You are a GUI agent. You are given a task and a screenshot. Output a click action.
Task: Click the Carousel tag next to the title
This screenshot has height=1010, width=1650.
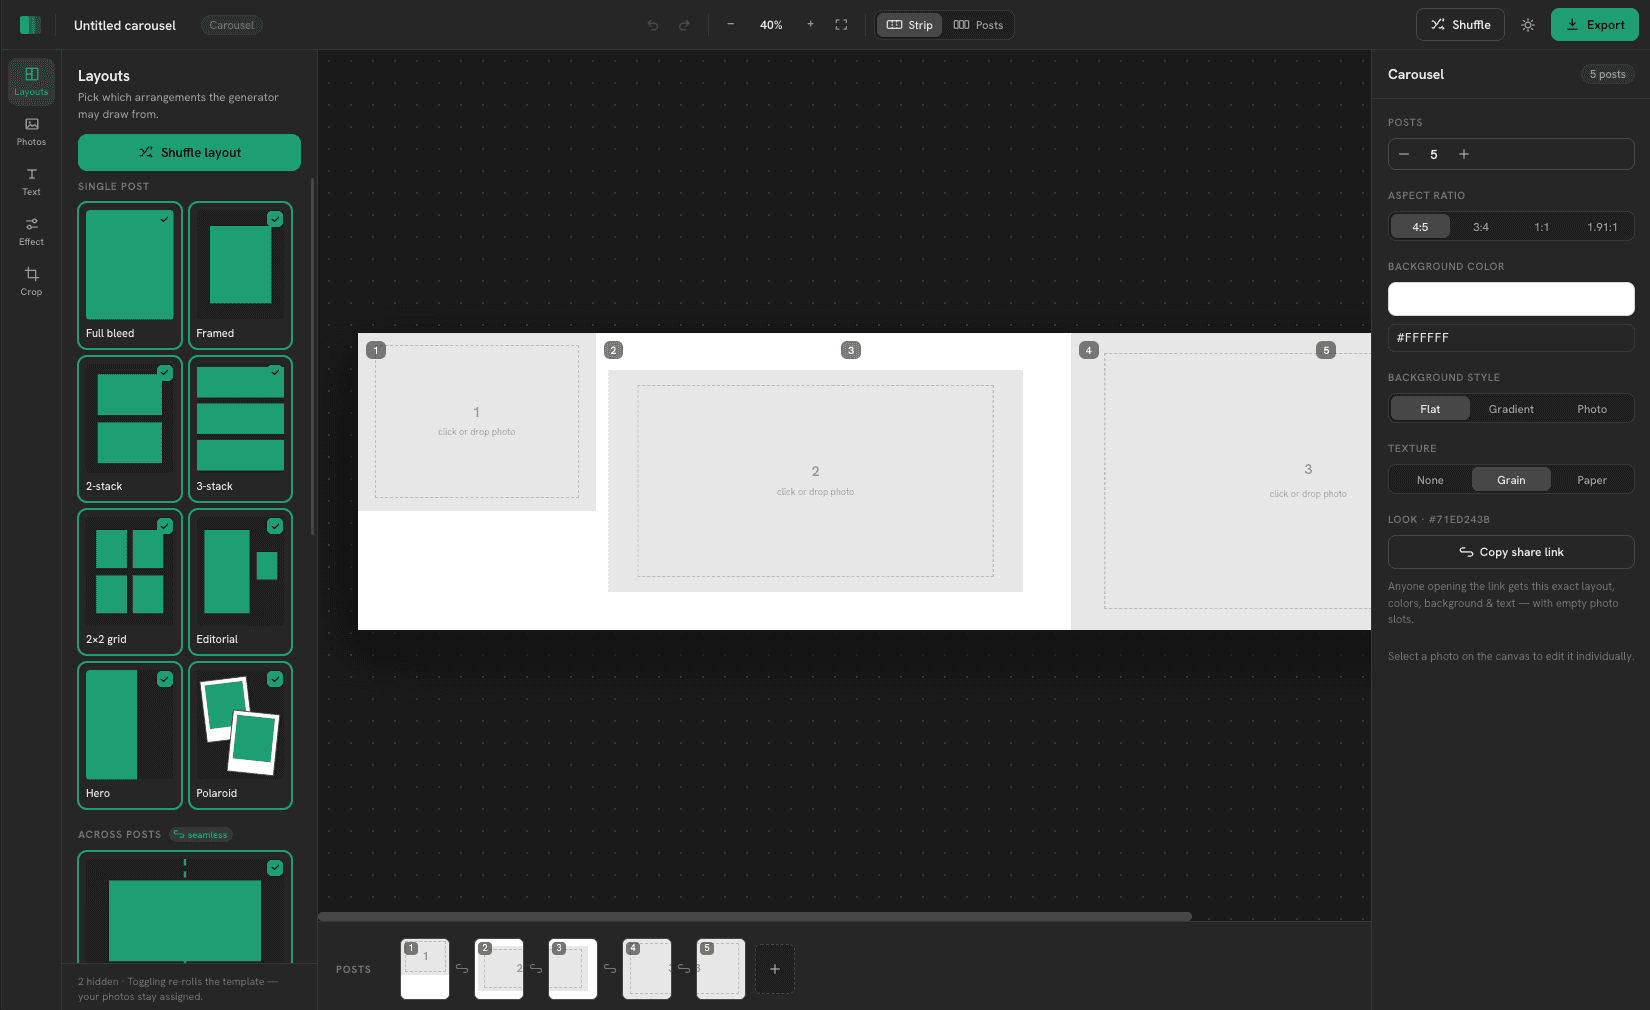pyautogui.click(x=232, y=25)
